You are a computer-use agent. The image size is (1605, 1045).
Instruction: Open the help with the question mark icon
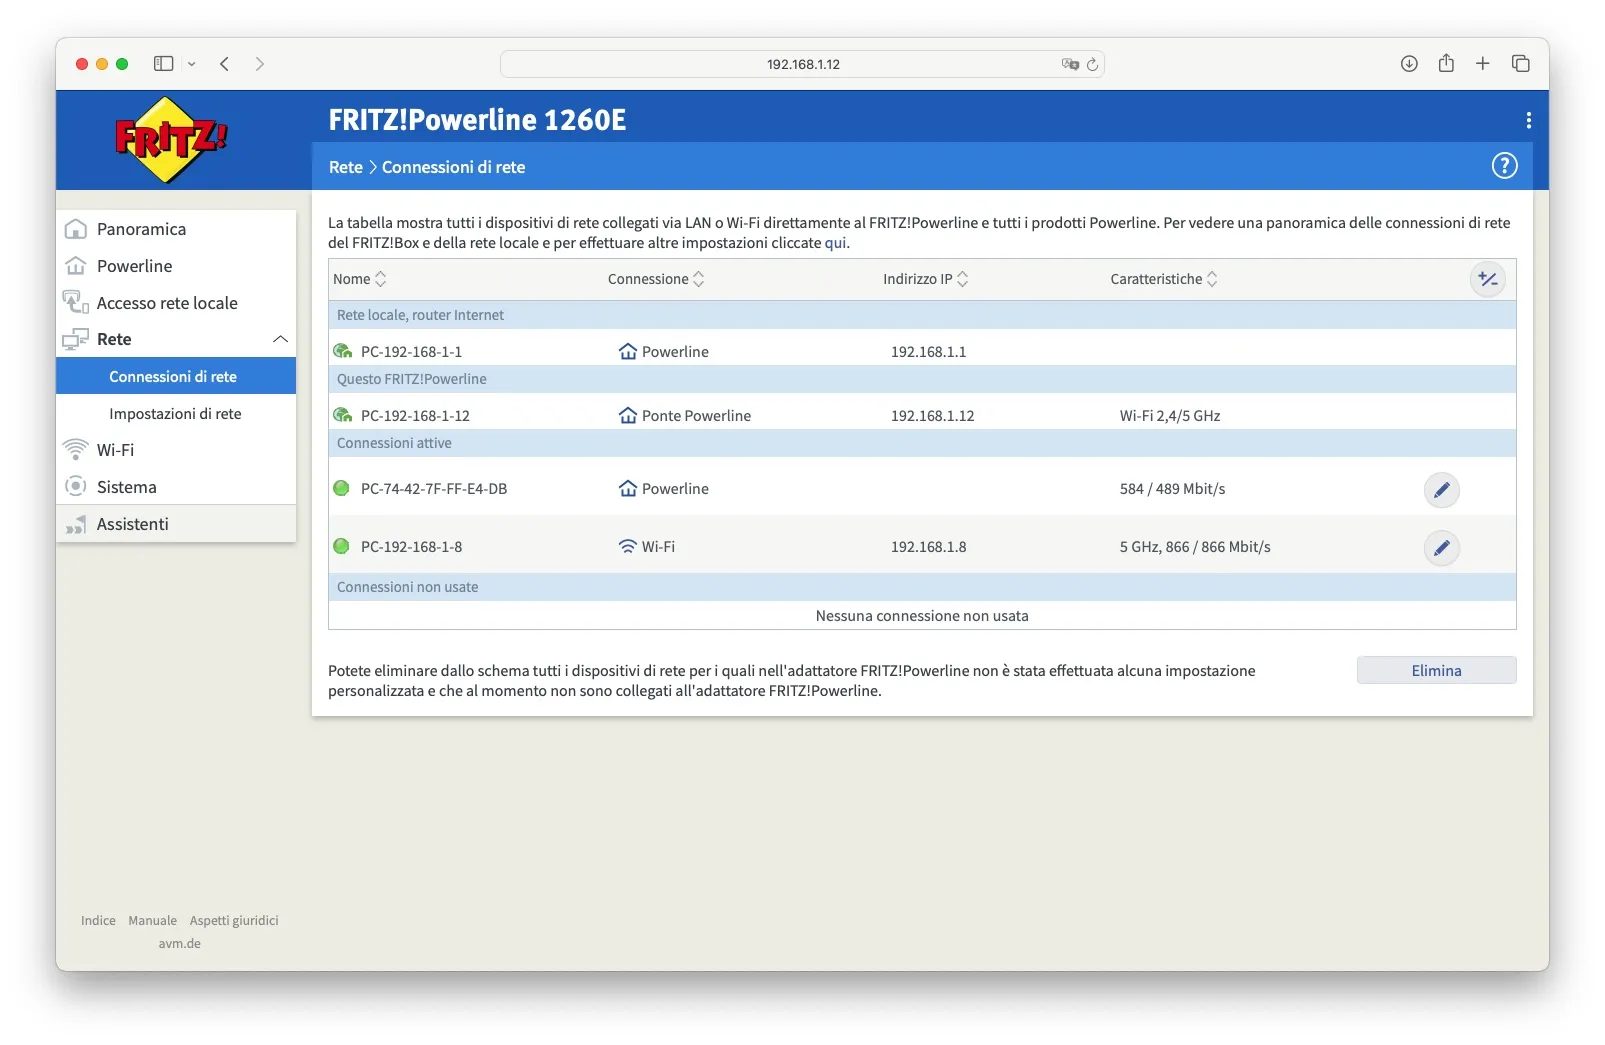click(x=1504, y=166)
